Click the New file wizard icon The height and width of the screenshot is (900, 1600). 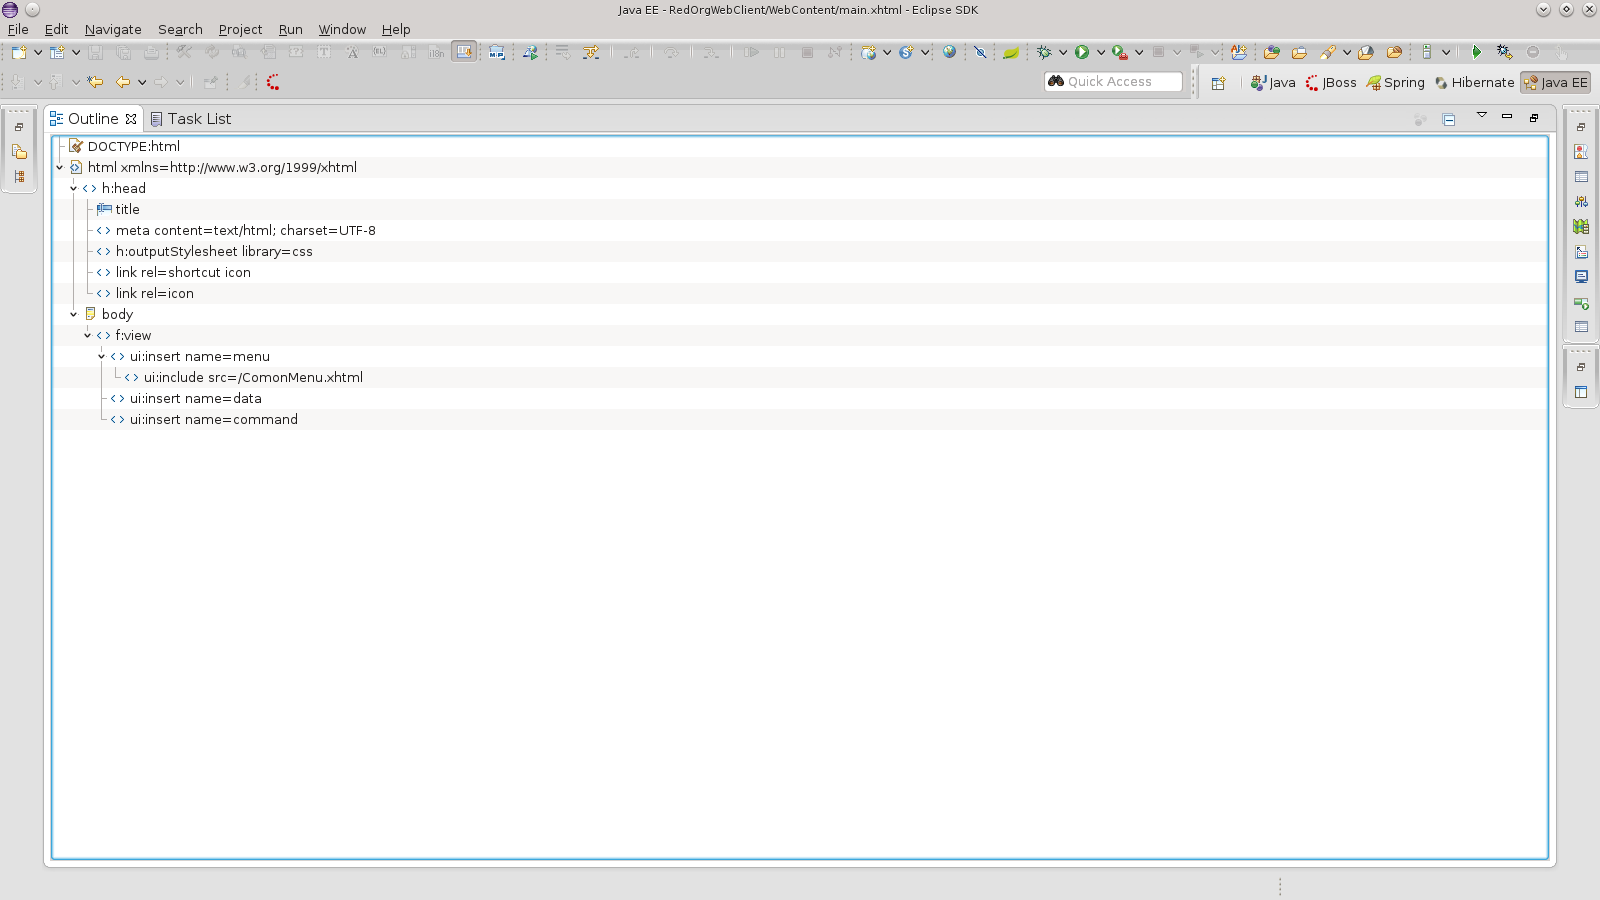(19, 52)
